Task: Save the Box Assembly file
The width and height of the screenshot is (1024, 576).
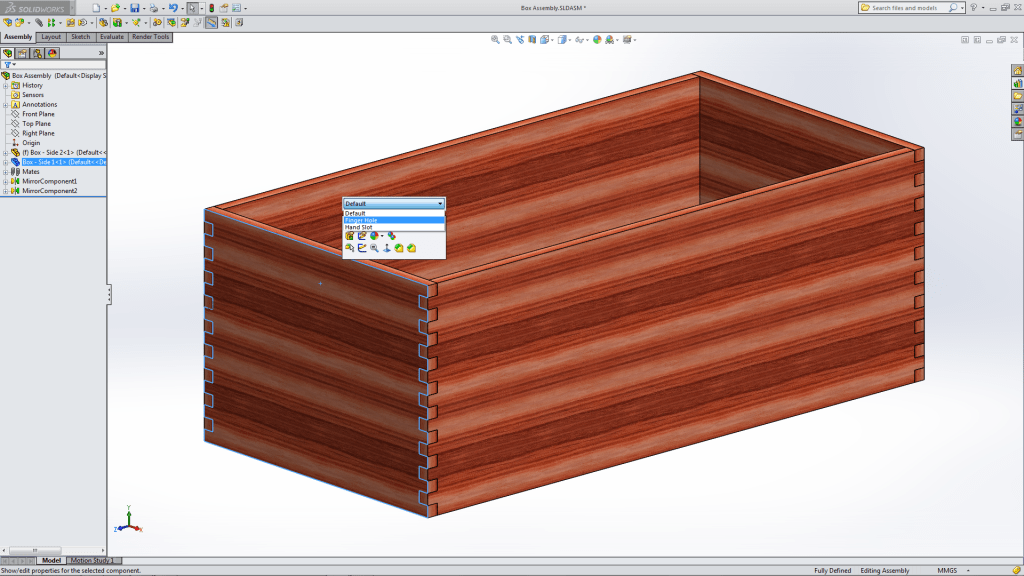Action: click(135, 8)
